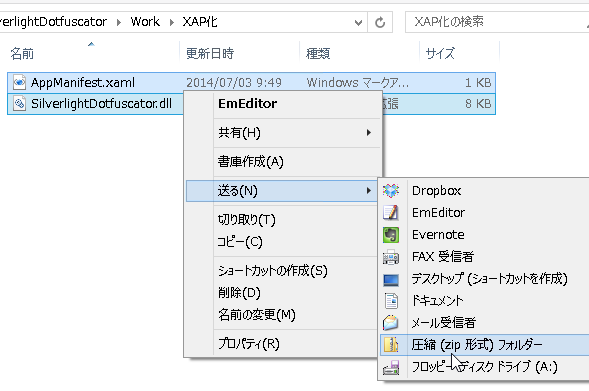Open the 共有(H) menu entry
This screenshot has width=589, height=391.
point(283,133)
